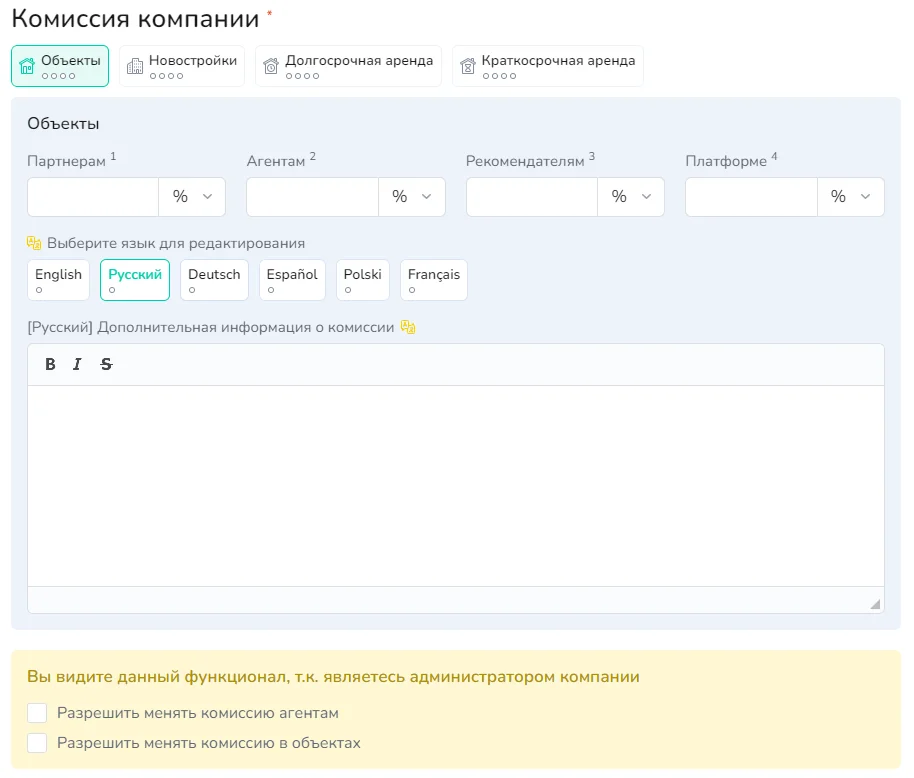Open the Краткосрочная аренда tab
Image resolution: width=914 pixels, height=778 pixels.
[x=548, y=66]
